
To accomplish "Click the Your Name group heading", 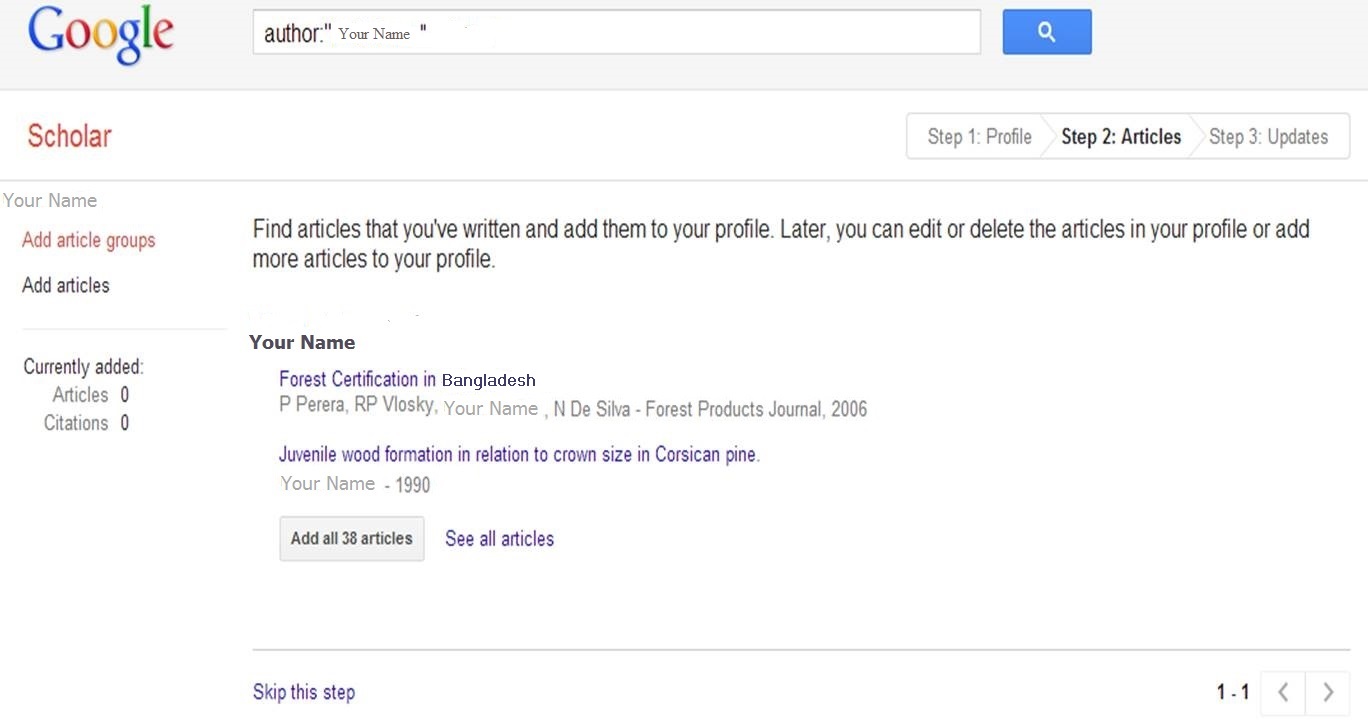I will (302, 342).
